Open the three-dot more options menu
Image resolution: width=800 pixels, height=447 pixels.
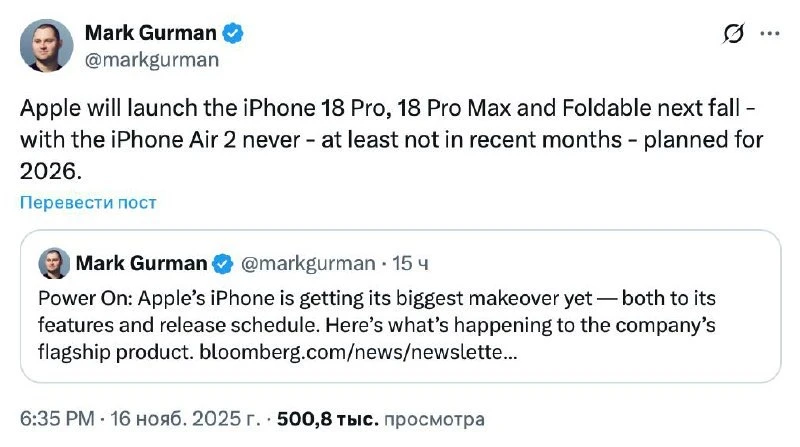click(769, 35)
